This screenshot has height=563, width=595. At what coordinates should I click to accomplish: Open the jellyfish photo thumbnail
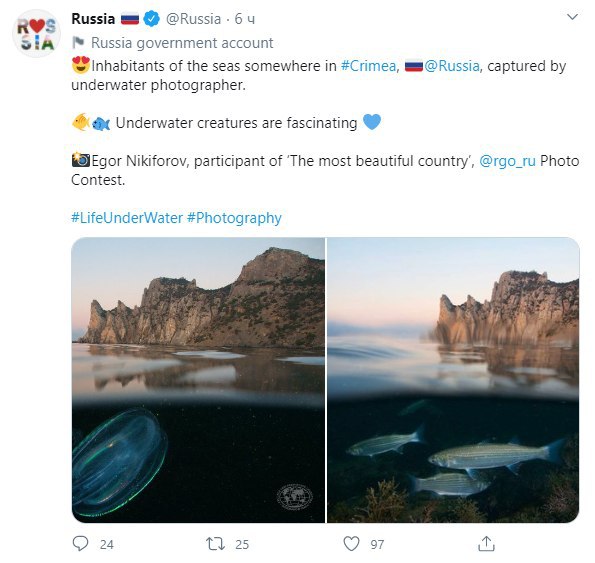point(198,380)
